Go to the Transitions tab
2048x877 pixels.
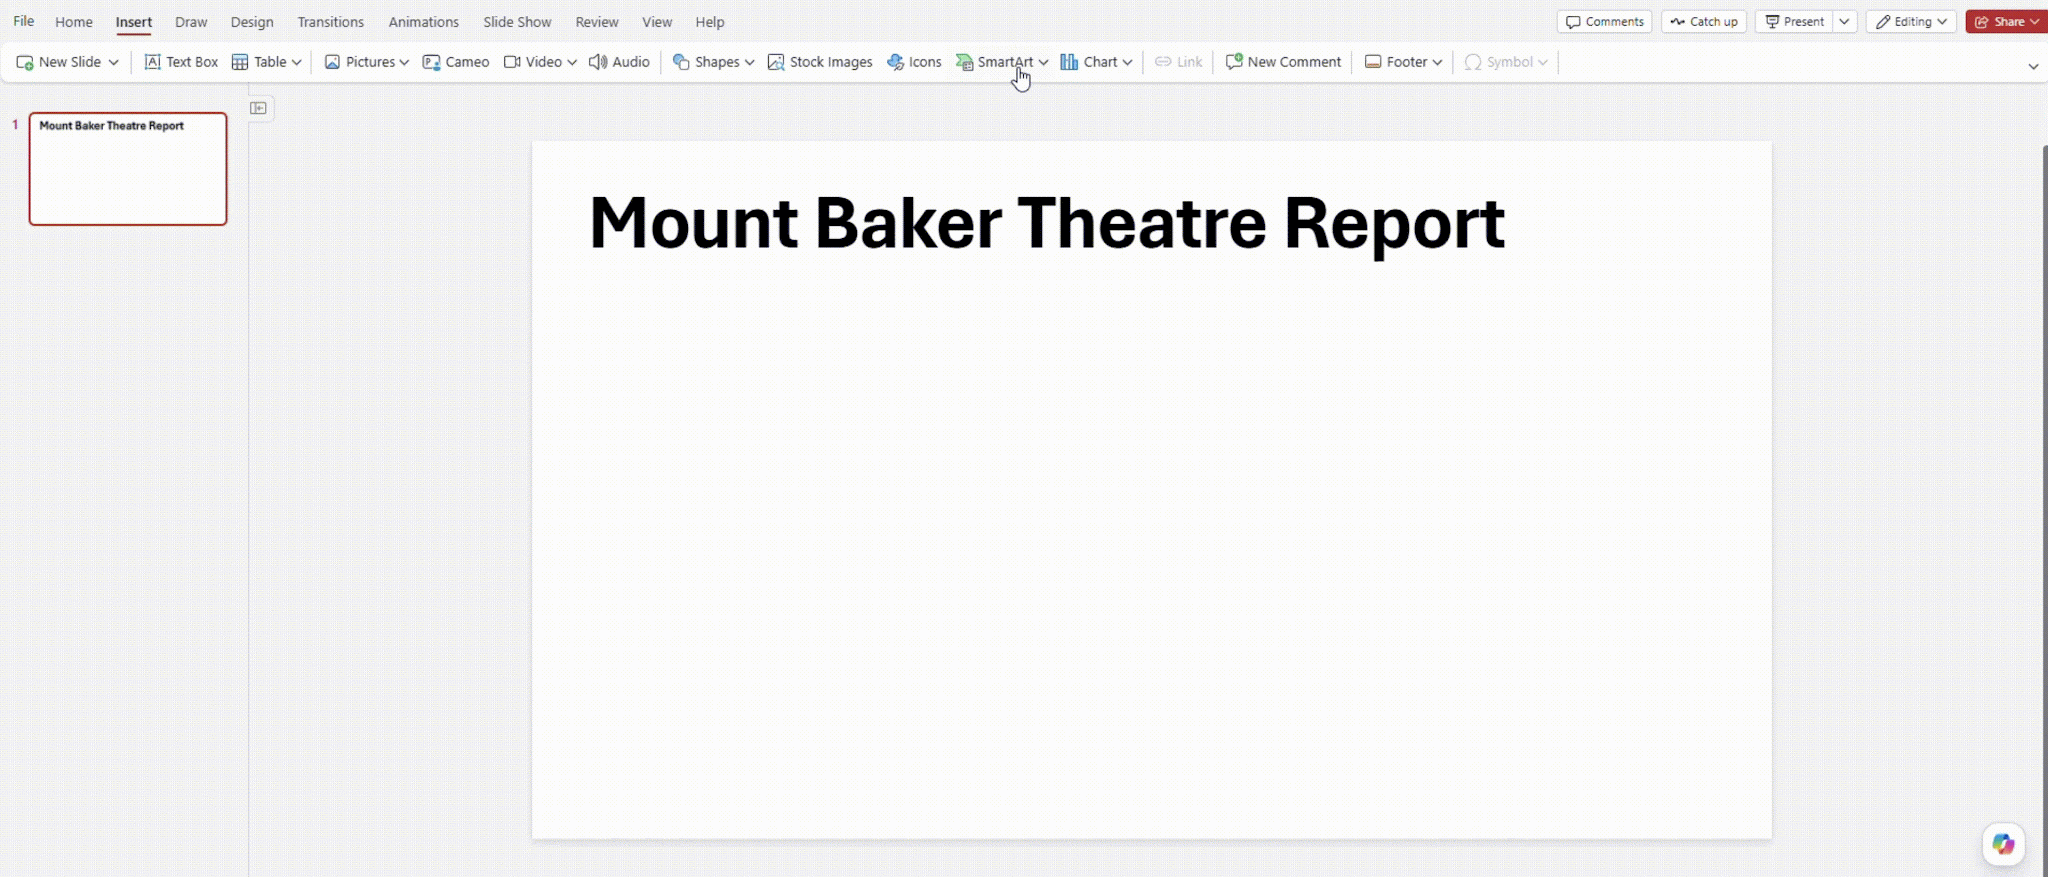coord(330,21)
